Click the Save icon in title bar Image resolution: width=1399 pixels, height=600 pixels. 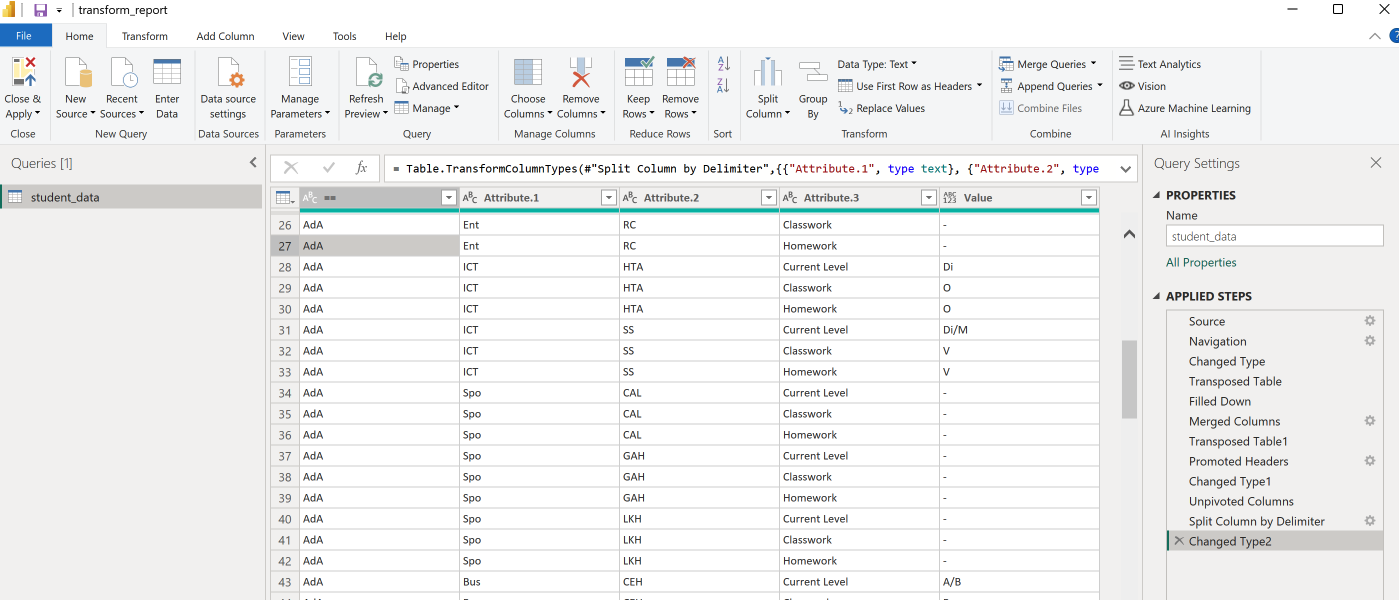pos(40,10)
